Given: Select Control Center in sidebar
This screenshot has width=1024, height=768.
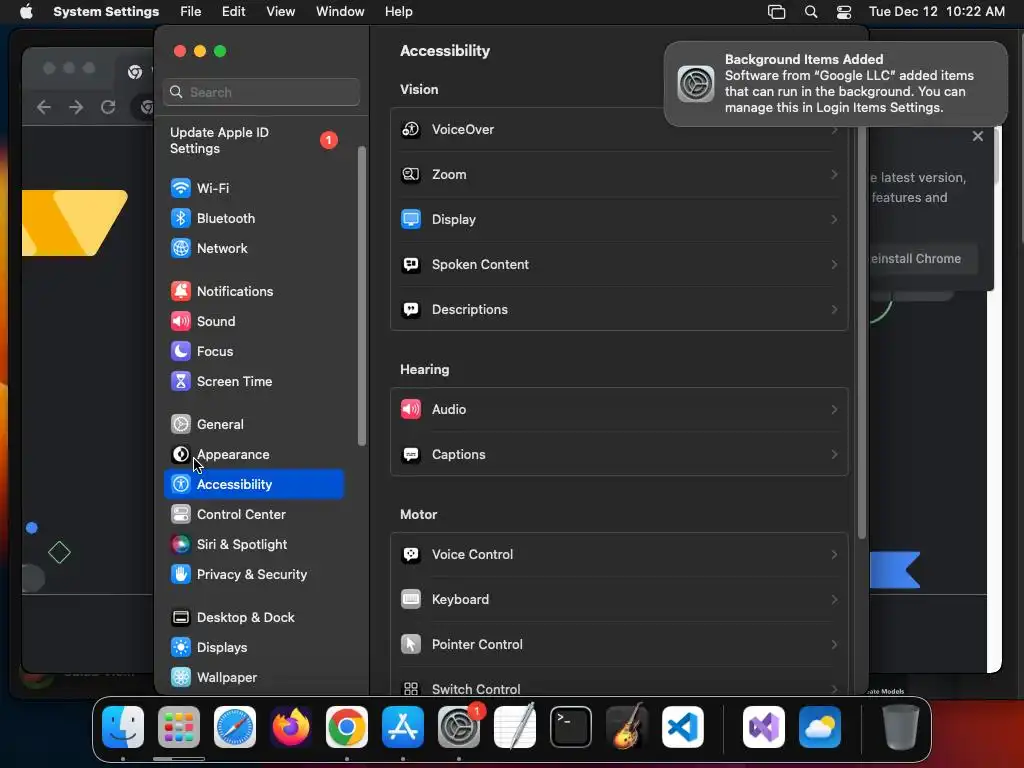Looking at the screenshot, I should [x=253, y=515].
